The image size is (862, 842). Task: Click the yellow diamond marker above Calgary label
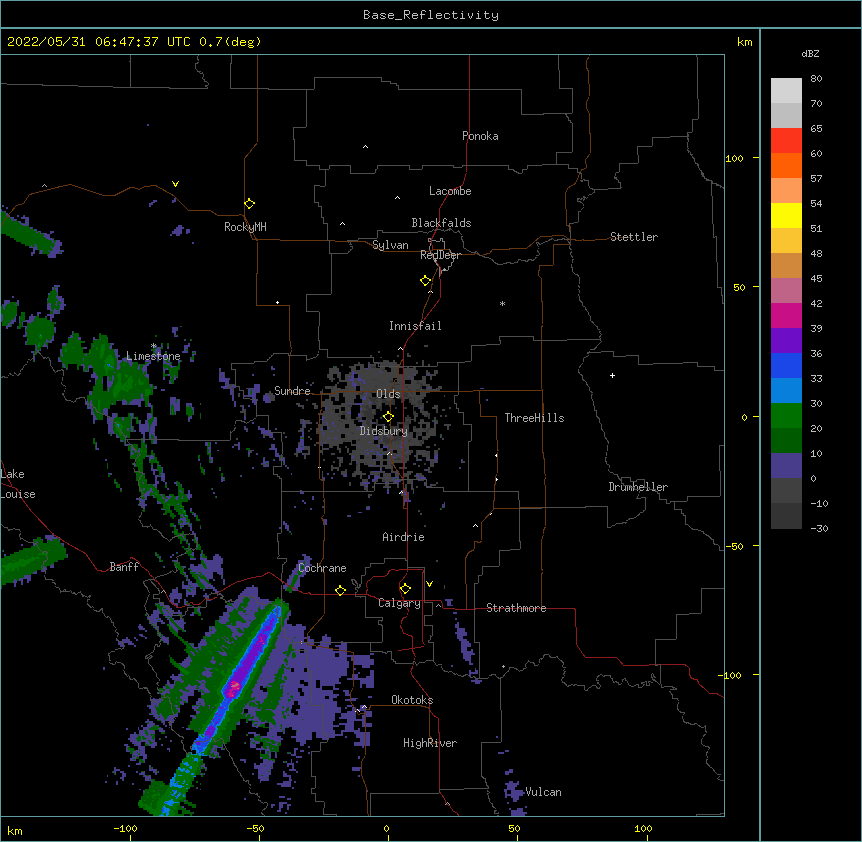(x=405, y=589)
